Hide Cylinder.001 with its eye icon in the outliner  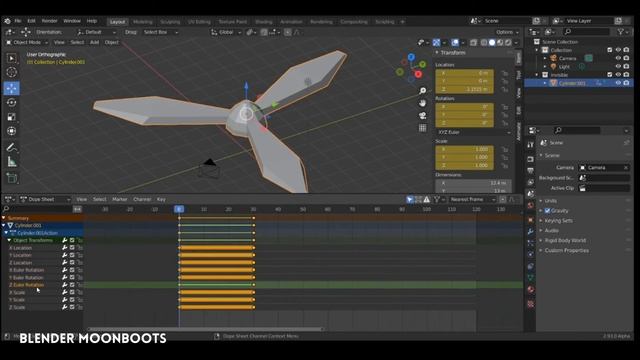pyautogui.click(x=618, y=83)
